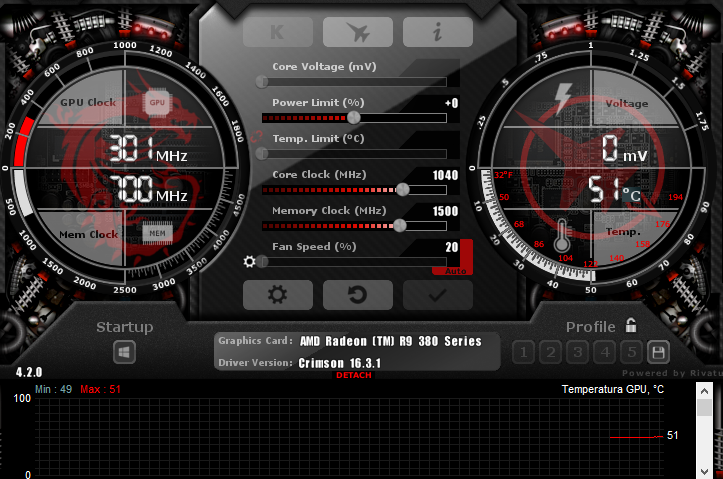Open the Kombustor K button
723x479 pixels.
coord(278,32)
